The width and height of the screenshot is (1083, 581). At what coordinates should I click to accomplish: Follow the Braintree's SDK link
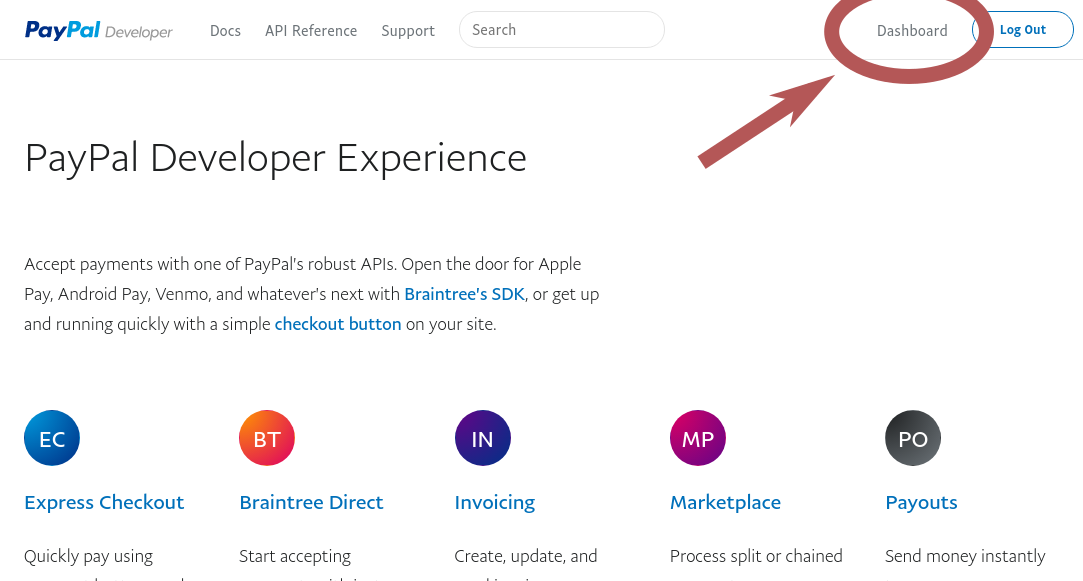(464, 294)
